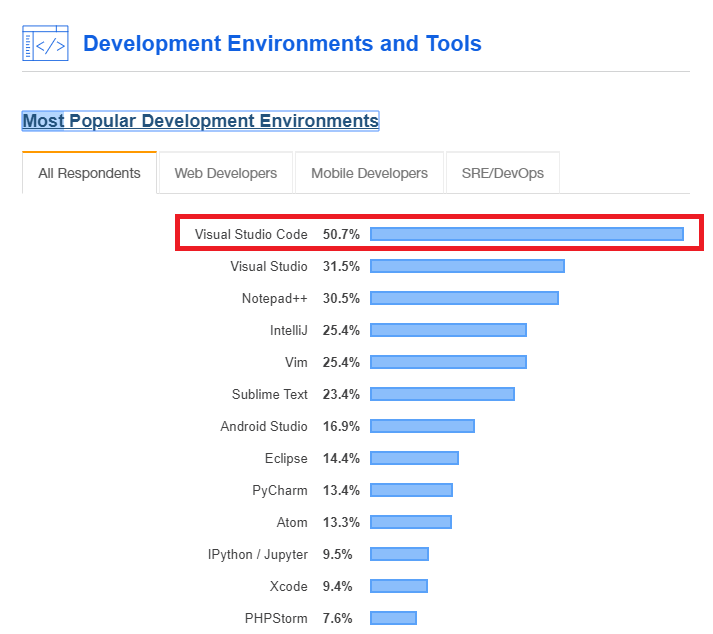Open the Development Environments and Tools heading
The height and width of the screenshot is (634, 713).
click(x=282, y=44)
